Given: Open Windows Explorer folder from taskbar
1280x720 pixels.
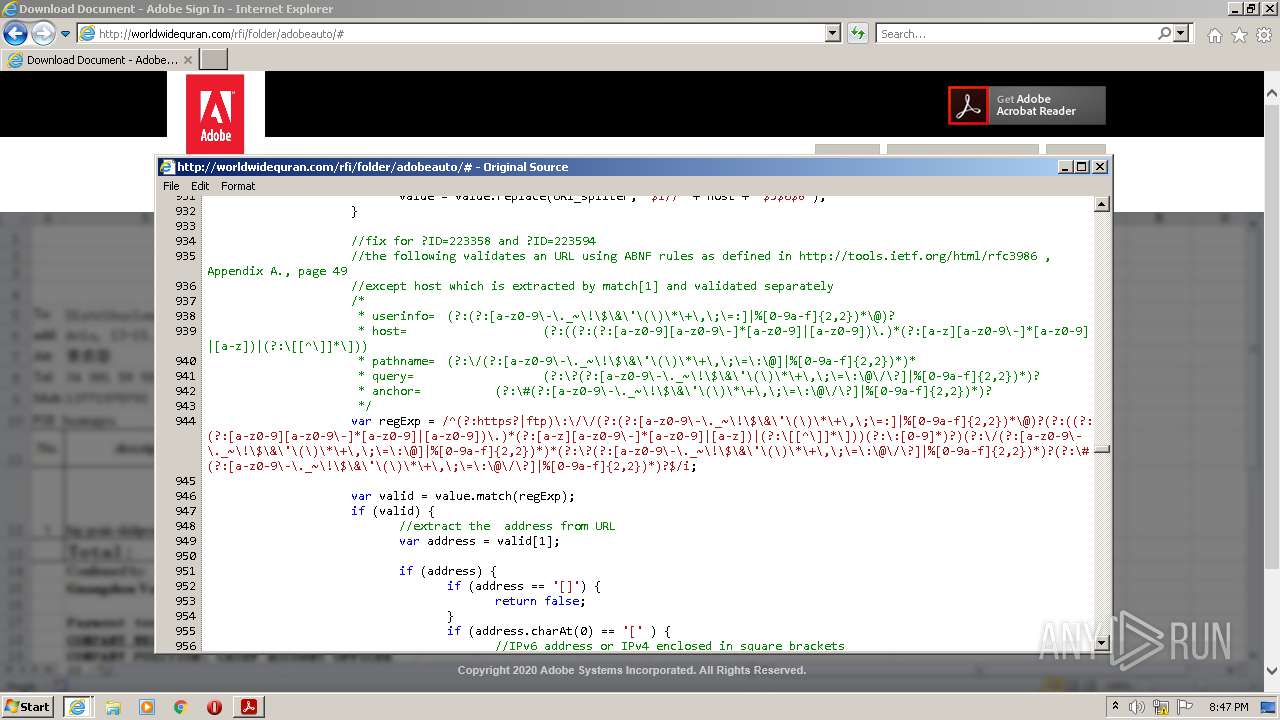Looking at the screenshot, I should (113, 707).
